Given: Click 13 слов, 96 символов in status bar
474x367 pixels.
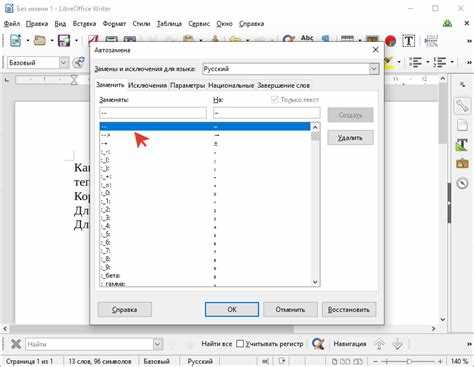Looking at the screenshot, I should coord(100,361).
